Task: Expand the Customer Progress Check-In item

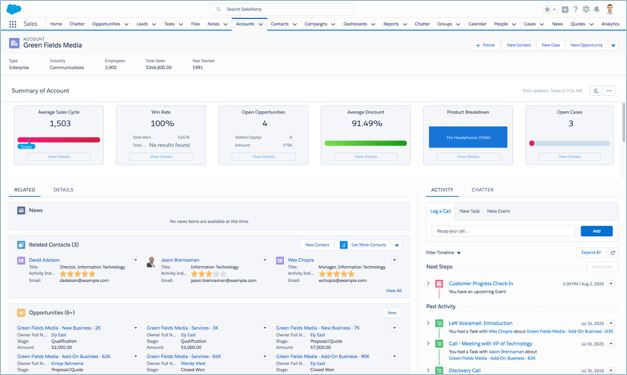Action: (x=428, y=283)
